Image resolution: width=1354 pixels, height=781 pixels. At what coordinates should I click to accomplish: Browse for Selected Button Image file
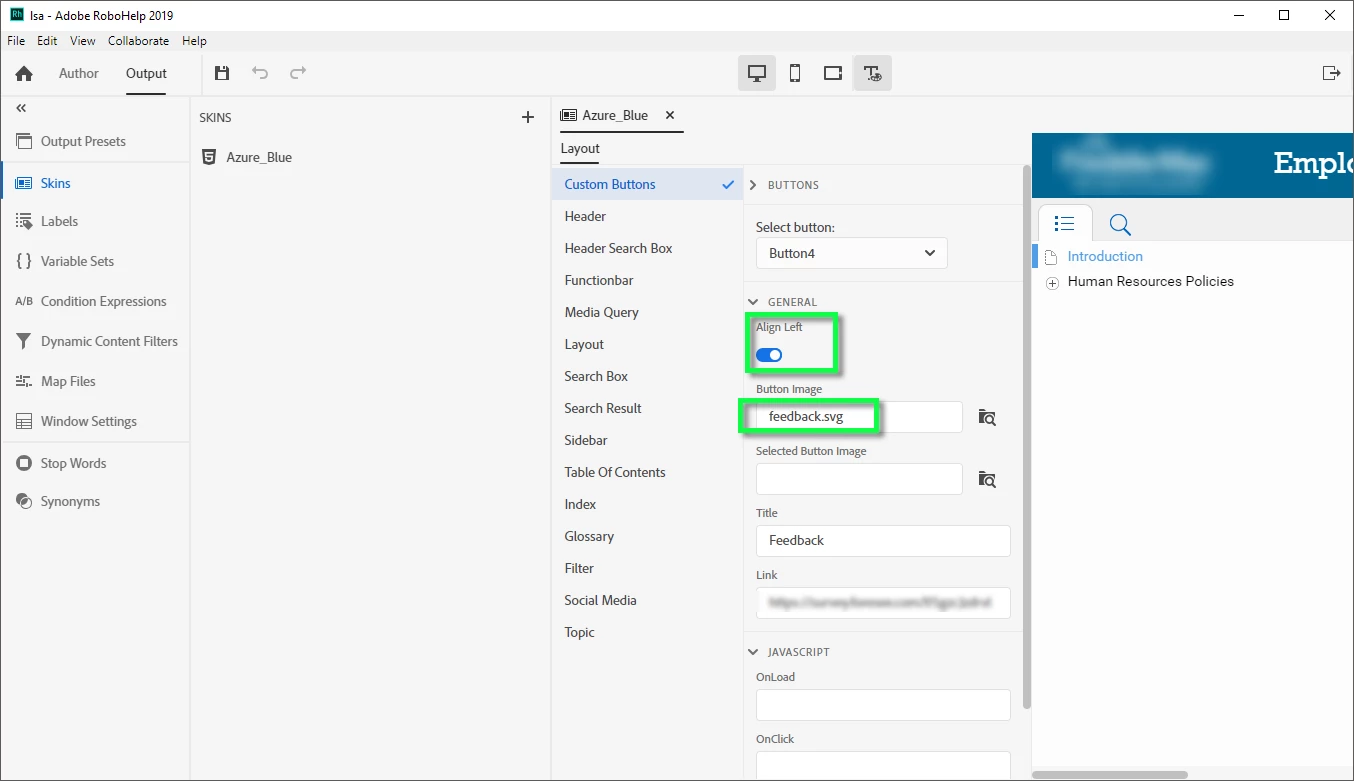987,479
